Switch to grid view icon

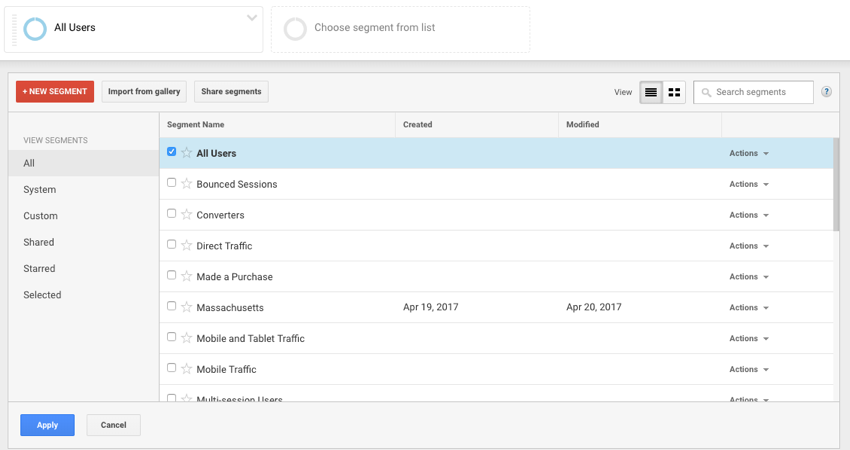coord(674,92)
